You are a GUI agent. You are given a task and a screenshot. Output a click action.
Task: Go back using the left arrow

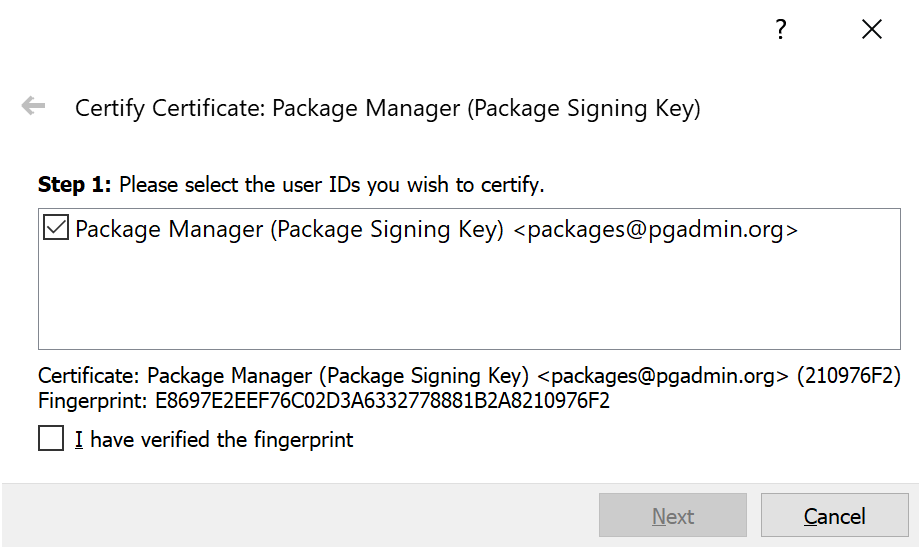[34, 106]
